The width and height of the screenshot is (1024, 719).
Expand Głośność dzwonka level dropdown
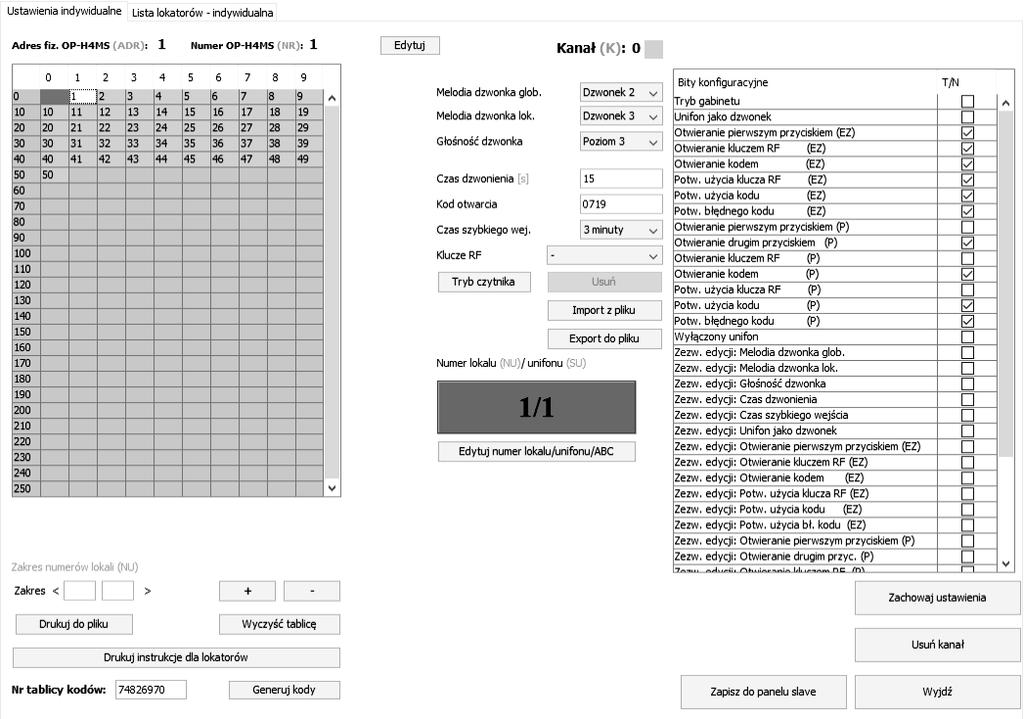point(620,142)
